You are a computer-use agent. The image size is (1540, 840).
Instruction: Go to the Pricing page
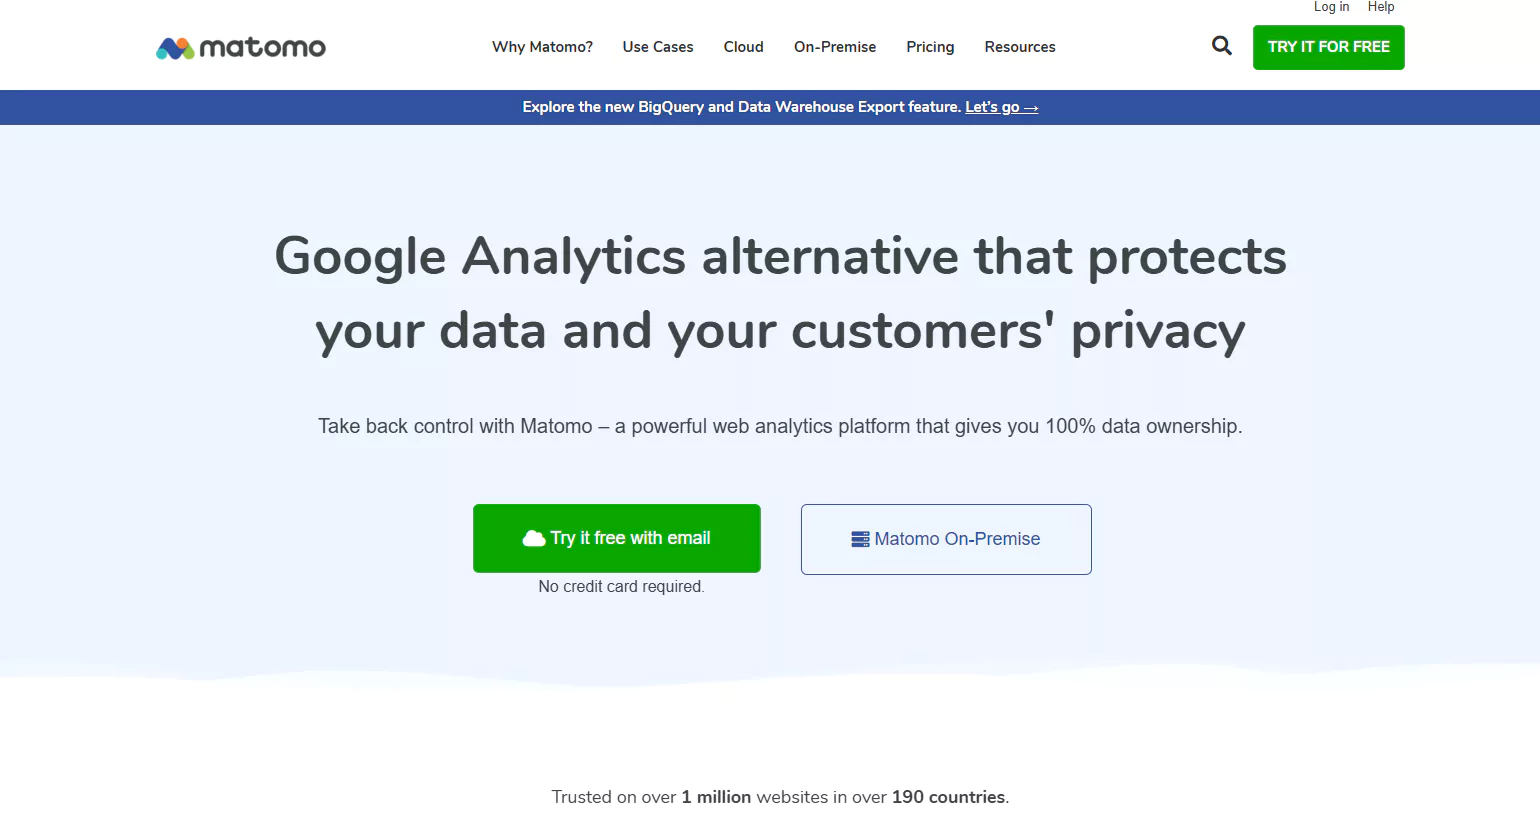click(930, 47)
